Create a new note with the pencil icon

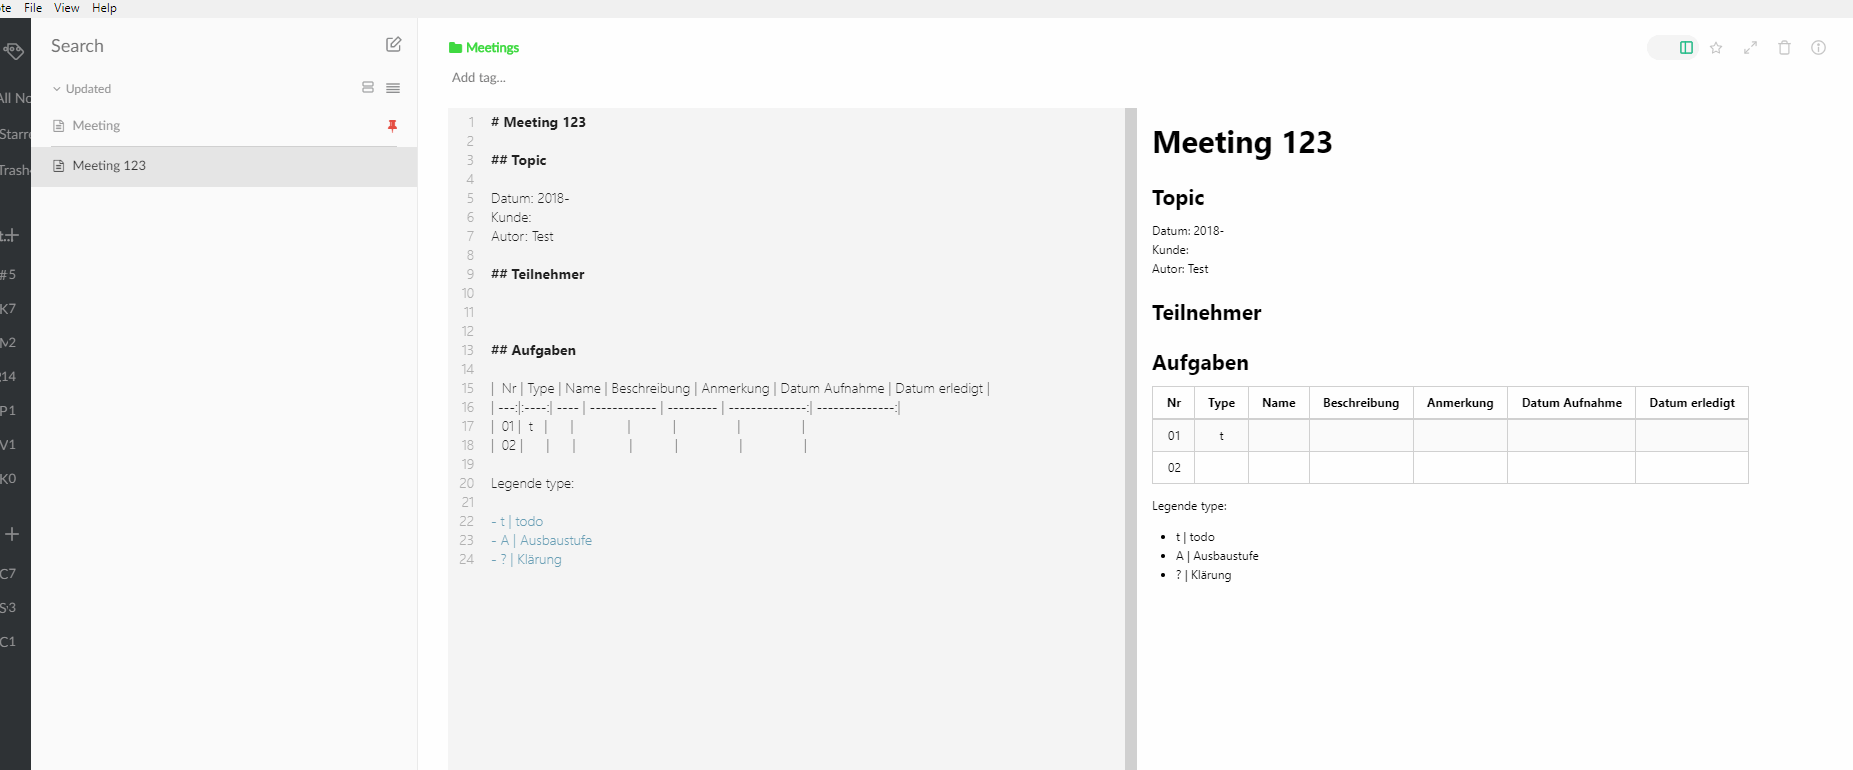(x=393, y=44)
